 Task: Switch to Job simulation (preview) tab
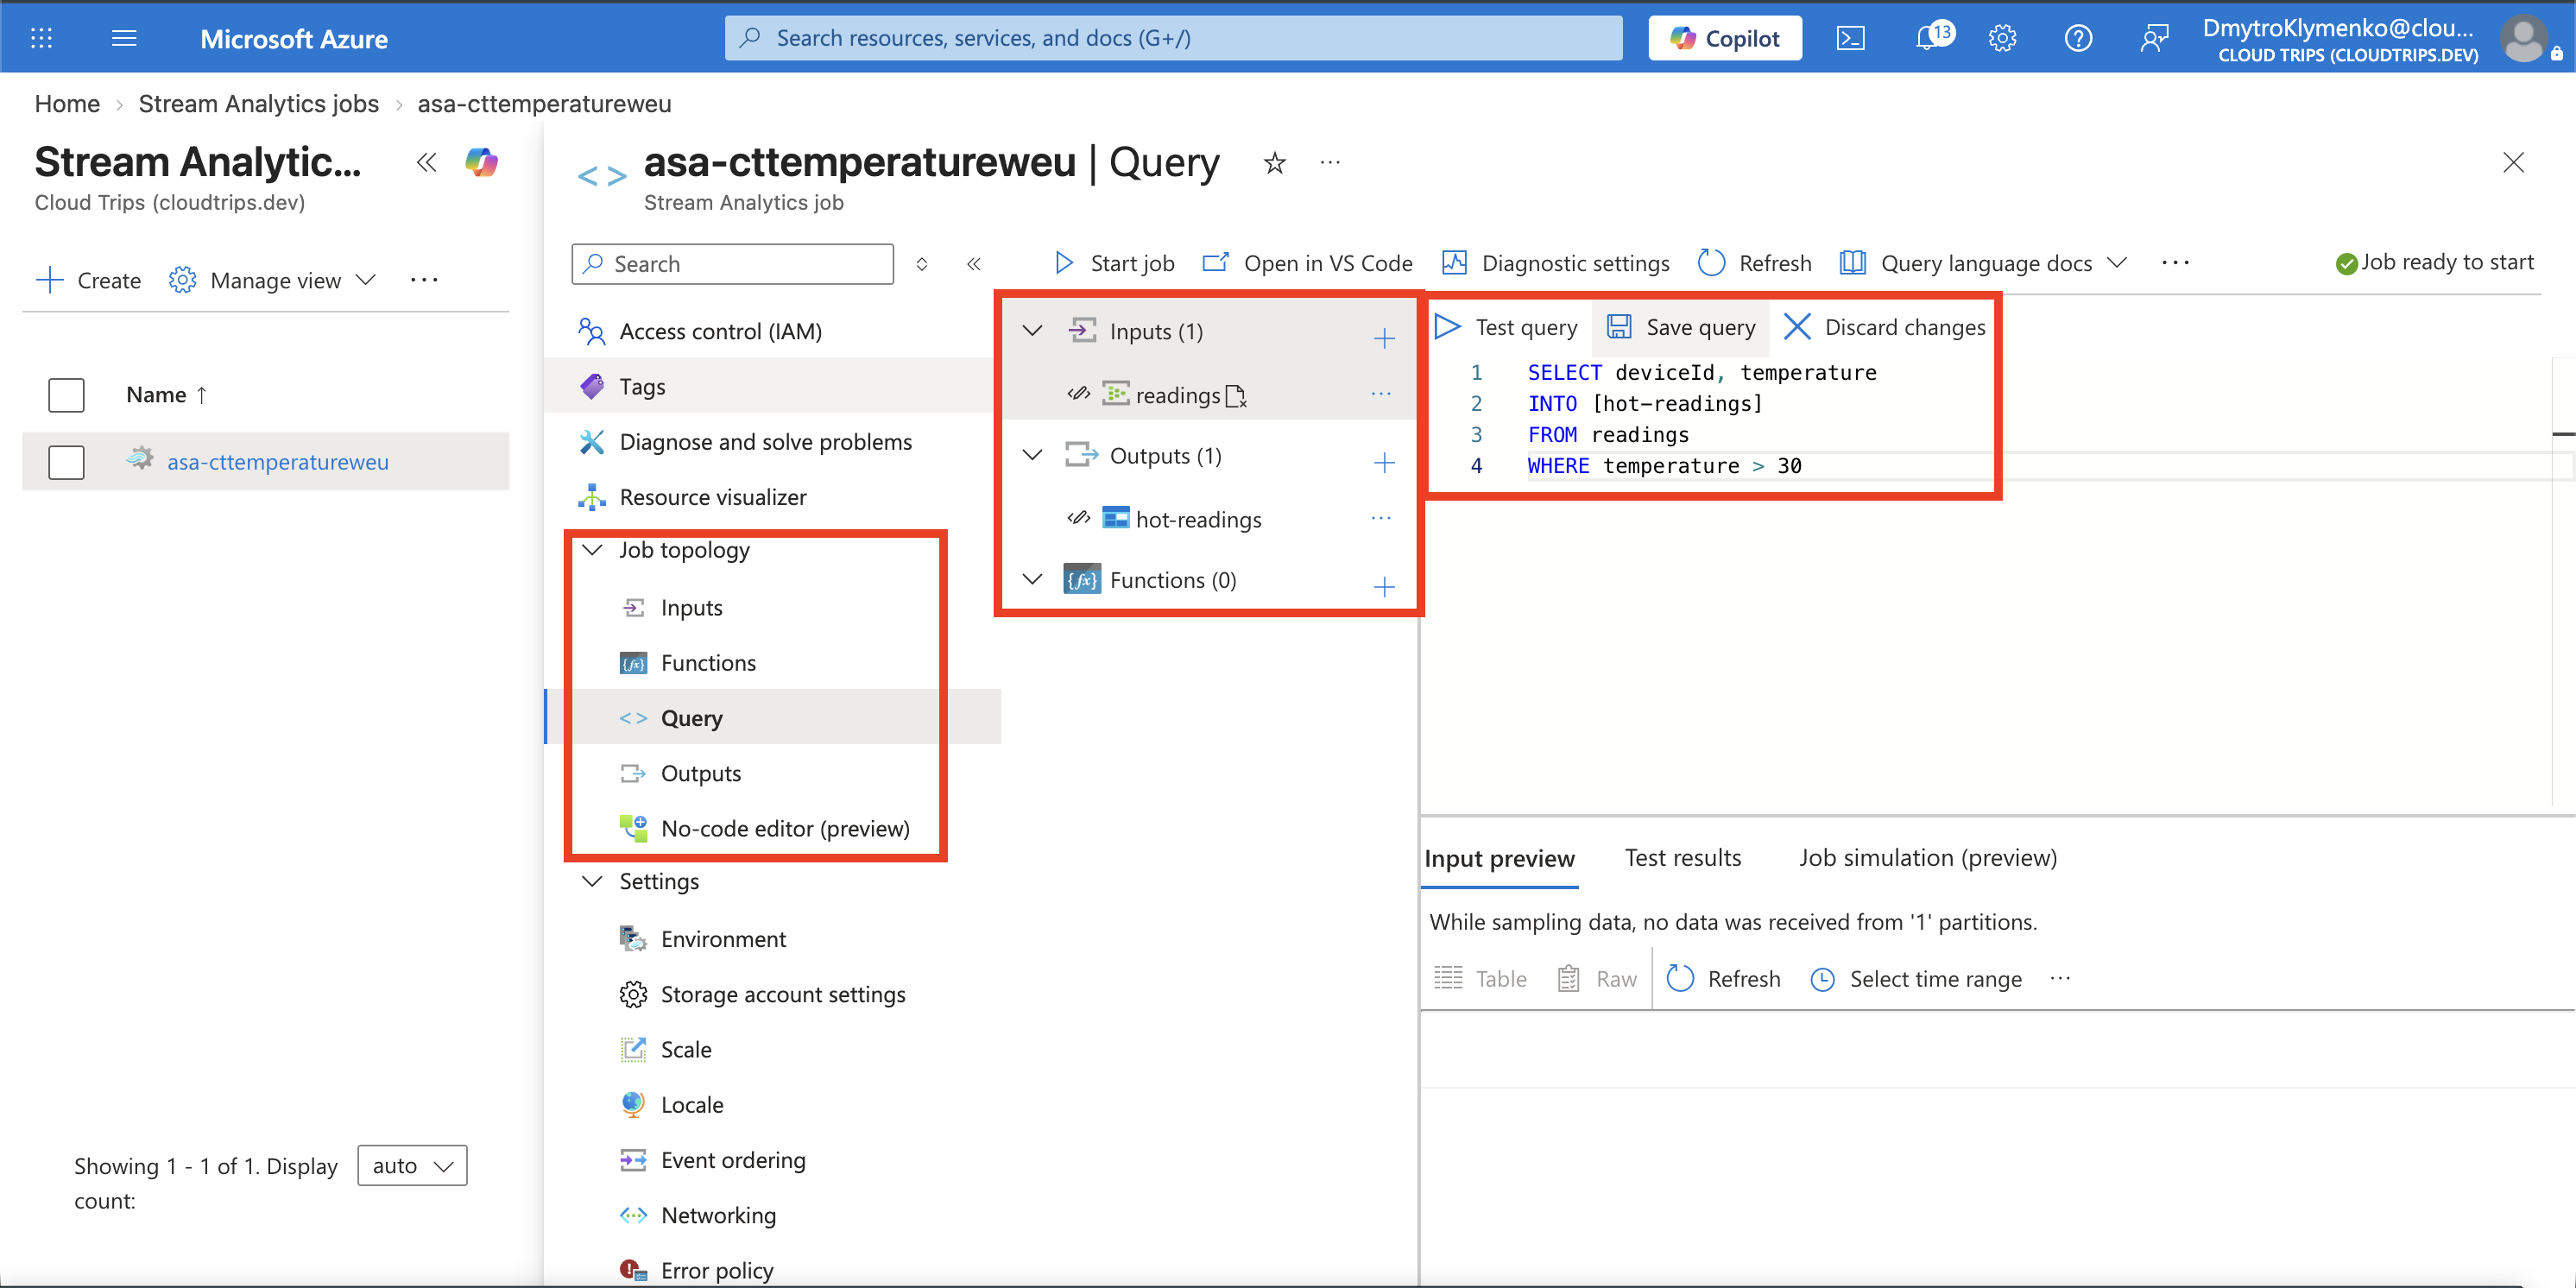pos(1928,858)
